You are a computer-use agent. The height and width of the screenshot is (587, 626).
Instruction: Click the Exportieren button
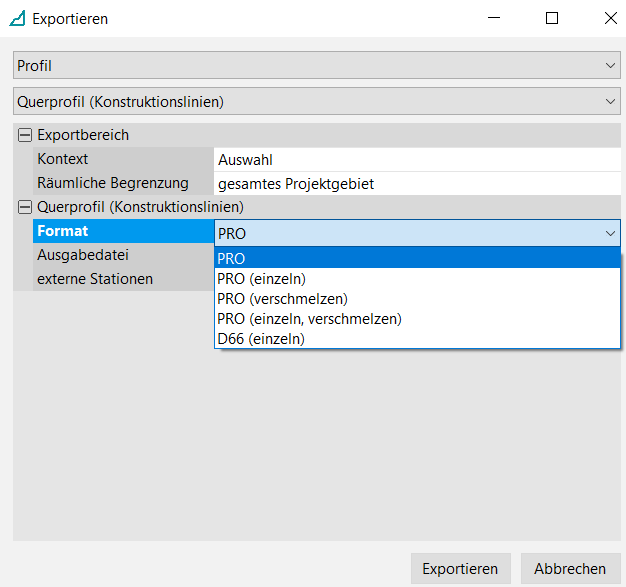(x=460, y=568)
